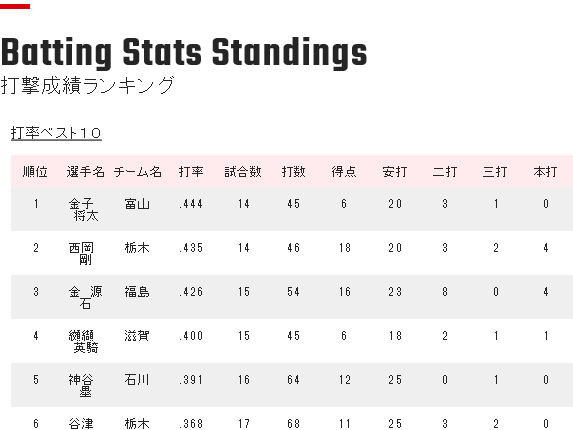The height and width of the screenshot is (430, 573).
Task: Click the 三打 column header
Action: (495, 172)
